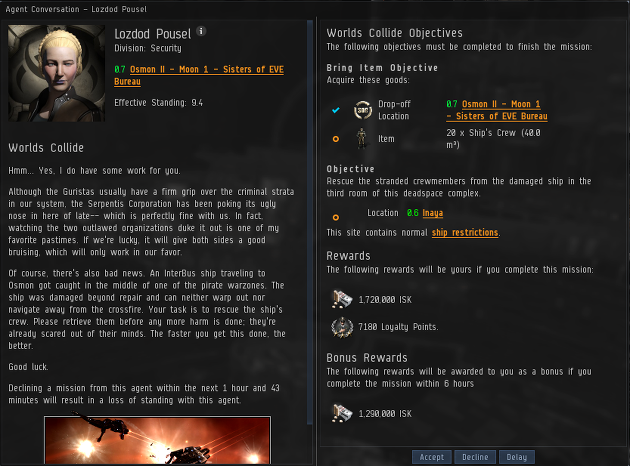Click the Agent Conversation window title bar
Viewport: 630px width, 466px height.
point(315,9)
